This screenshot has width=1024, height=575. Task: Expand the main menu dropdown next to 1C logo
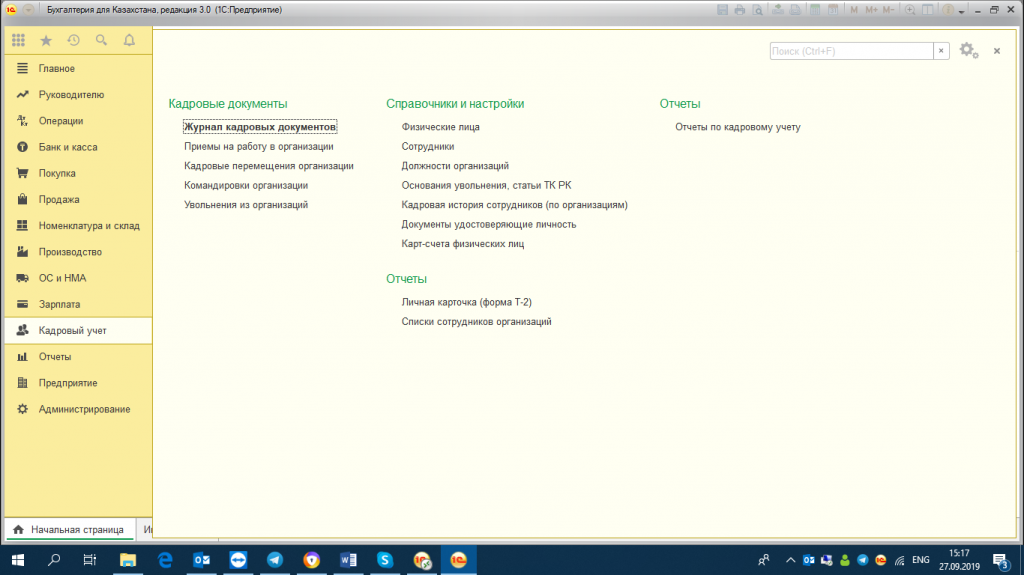pos(27,9)
